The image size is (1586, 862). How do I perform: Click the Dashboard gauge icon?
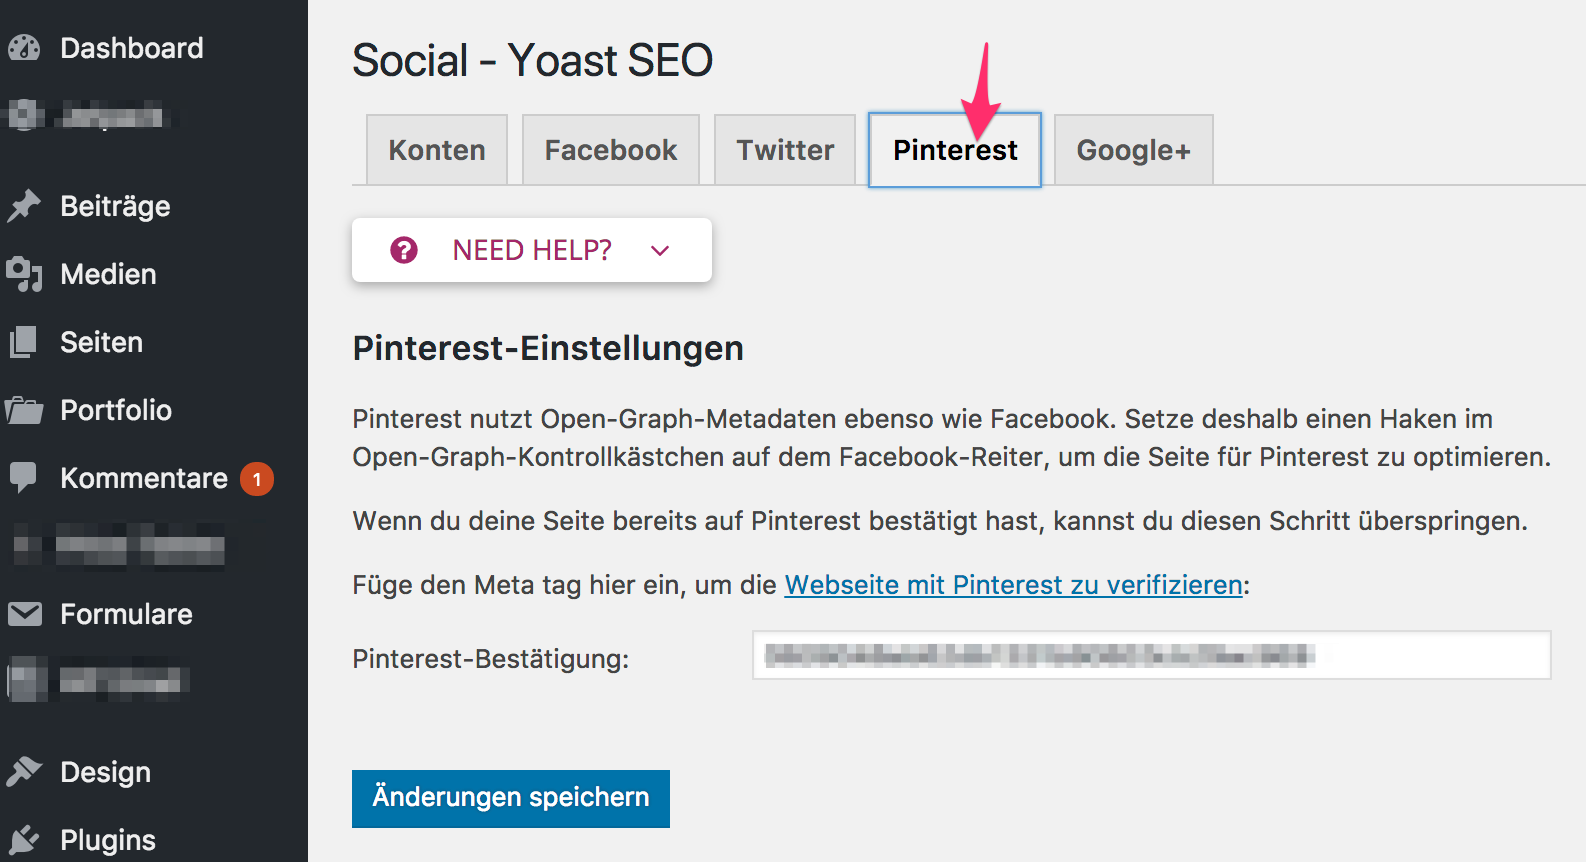click(x=24, y=48)
